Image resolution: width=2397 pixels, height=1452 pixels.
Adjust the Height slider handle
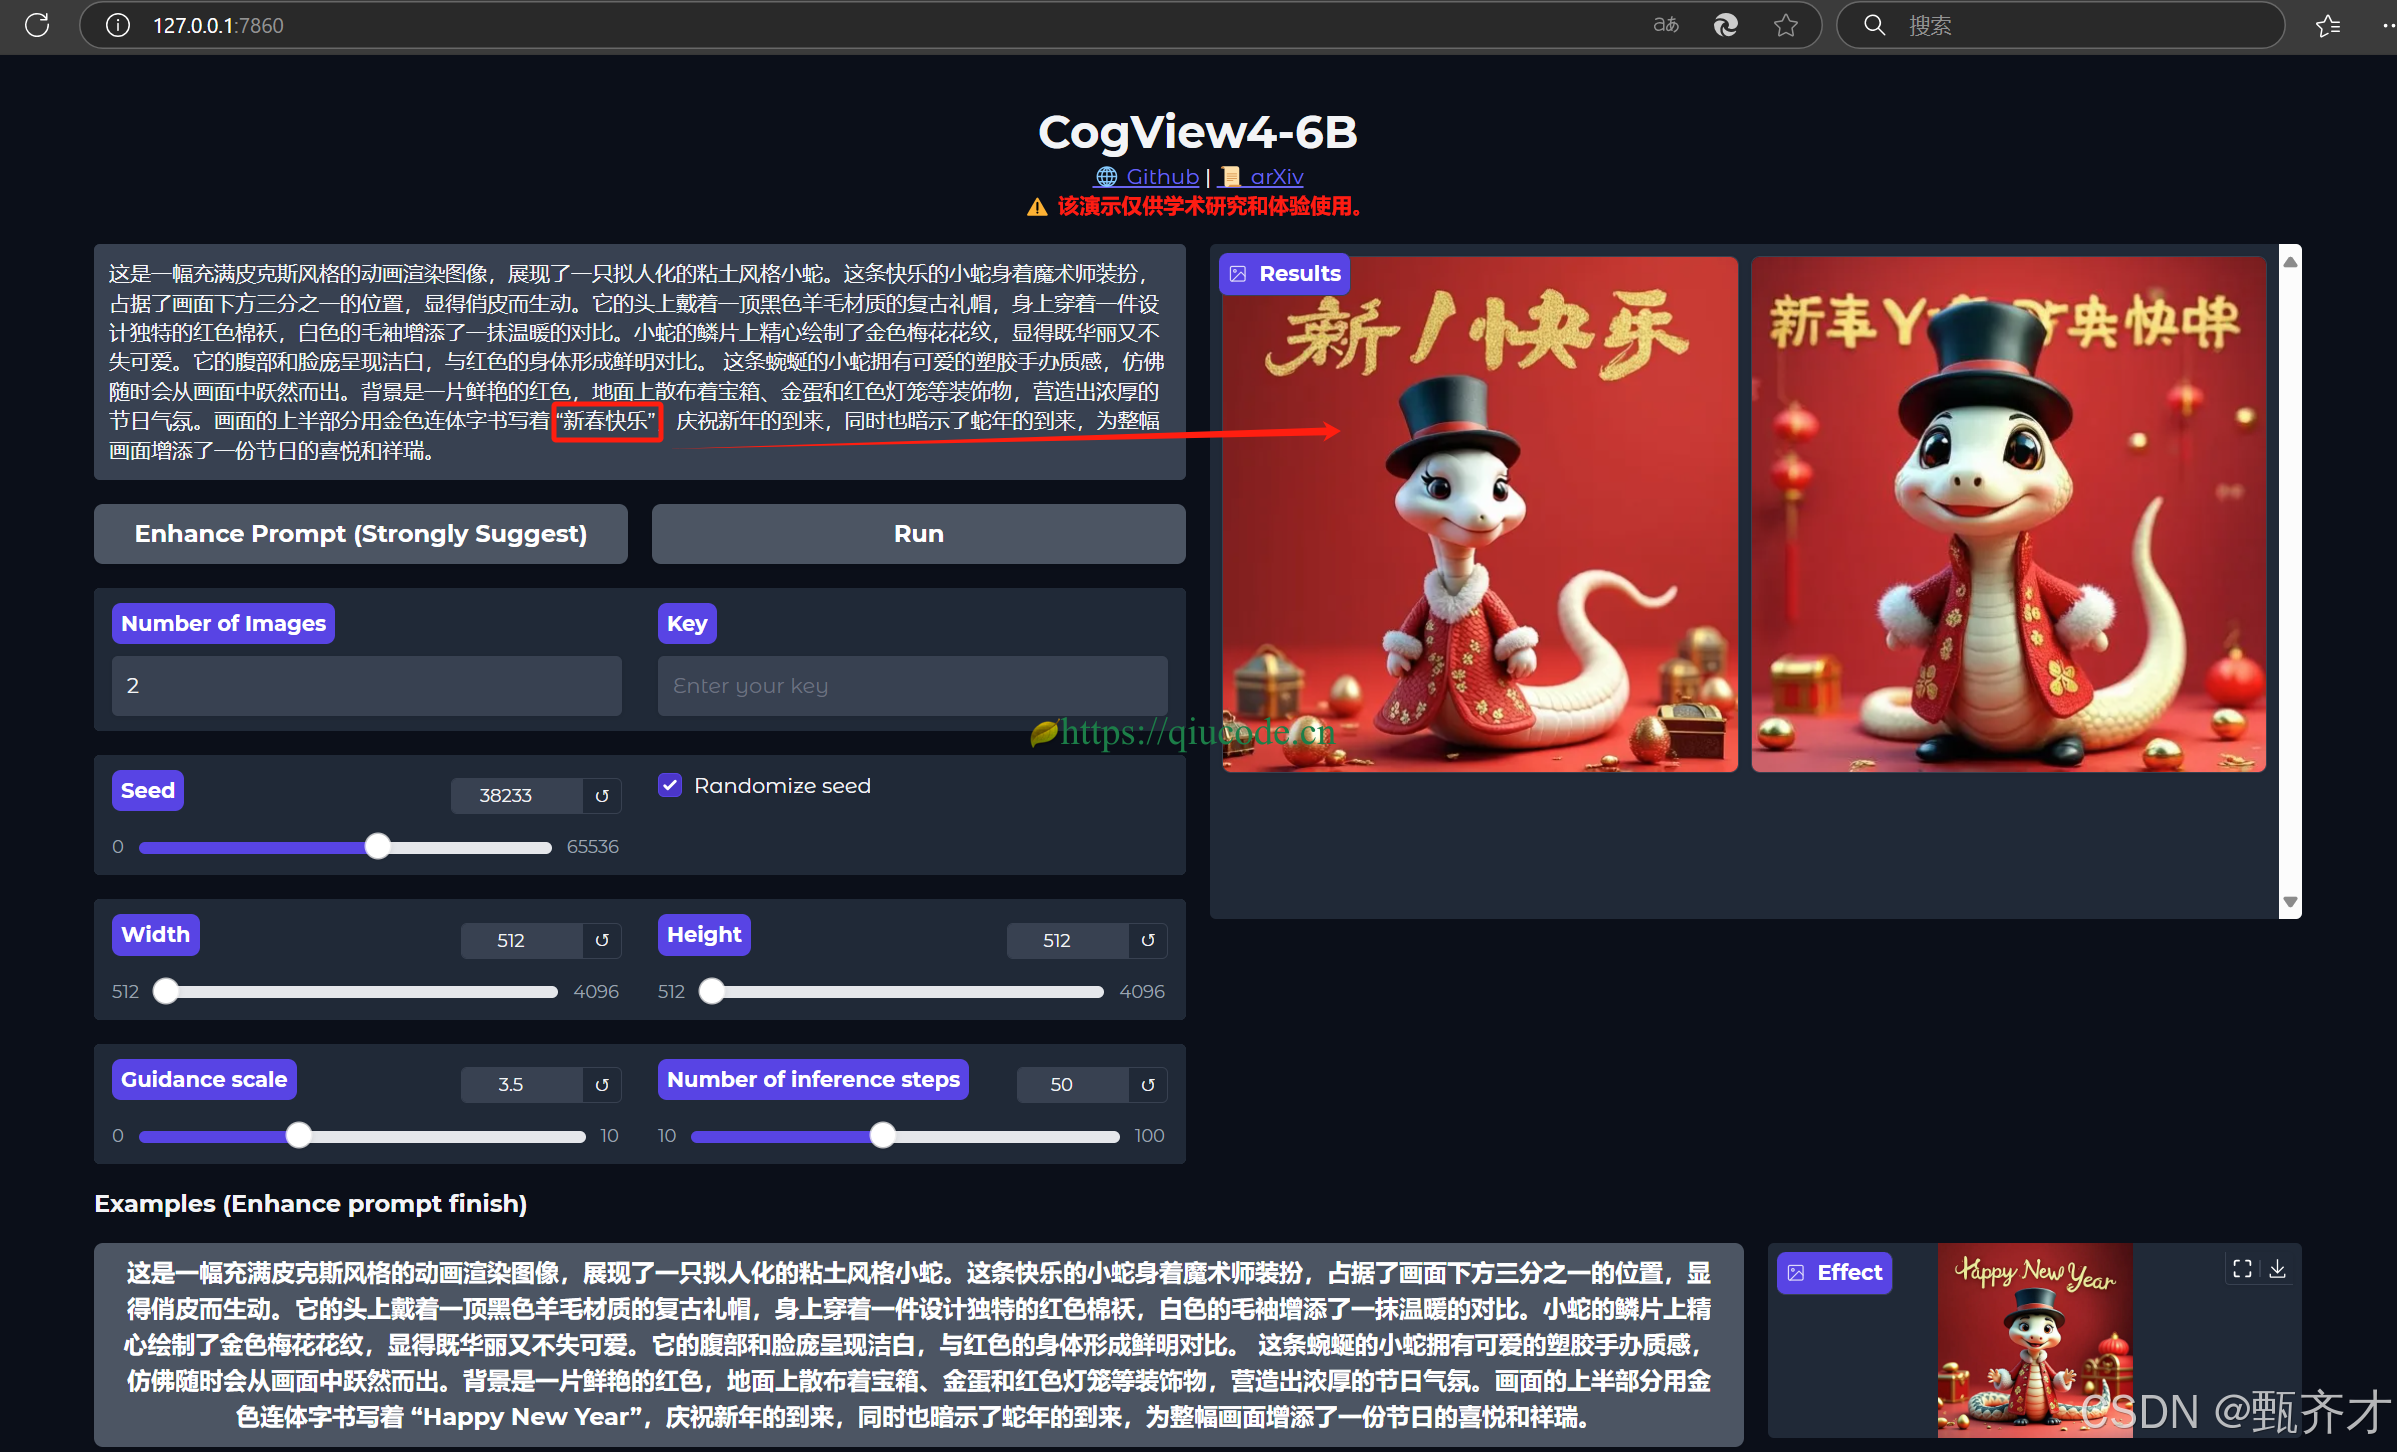(x=712, y=992)
